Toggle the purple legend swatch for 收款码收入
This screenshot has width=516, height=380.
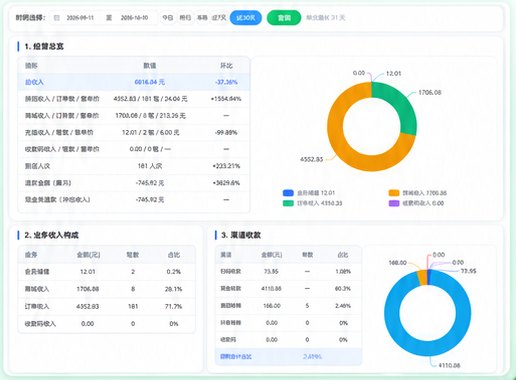(394, 203)
